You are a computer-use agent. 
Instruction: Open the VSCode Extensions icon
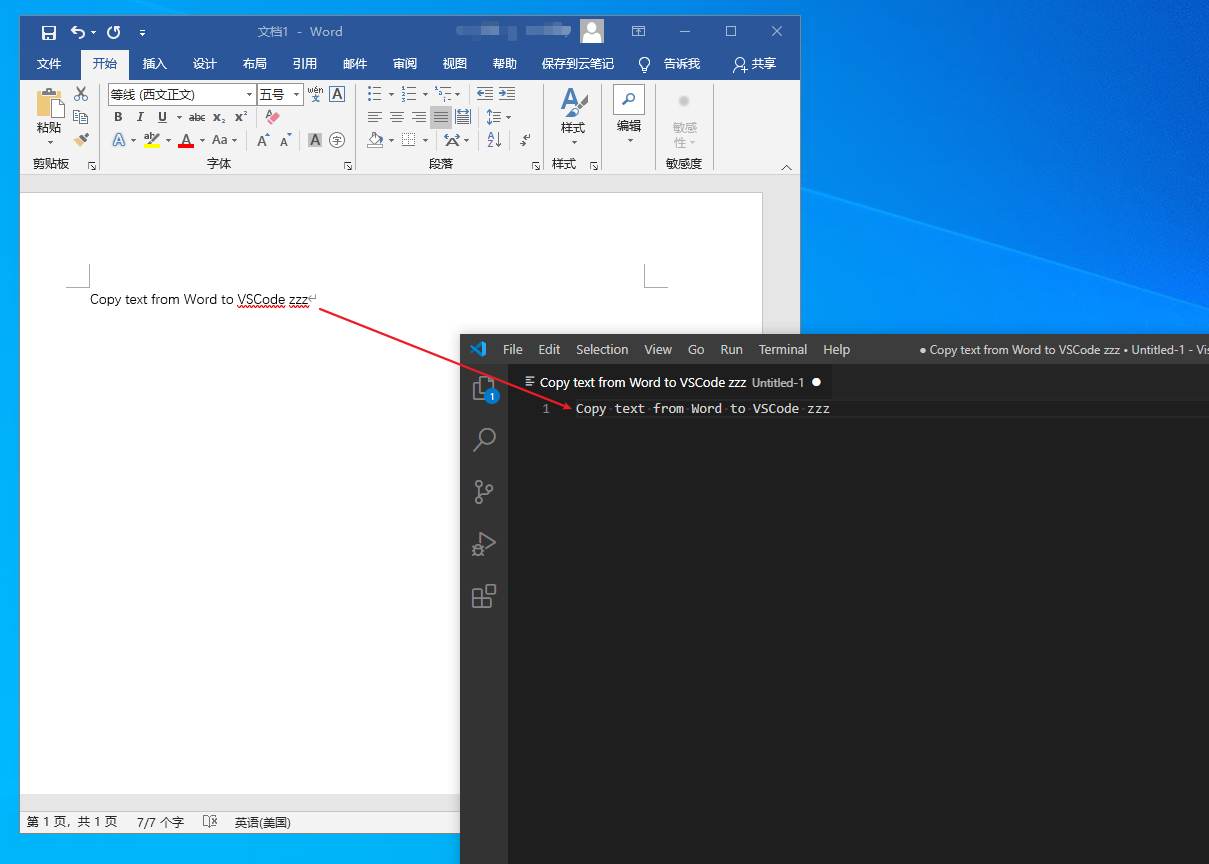coord(484,596)
